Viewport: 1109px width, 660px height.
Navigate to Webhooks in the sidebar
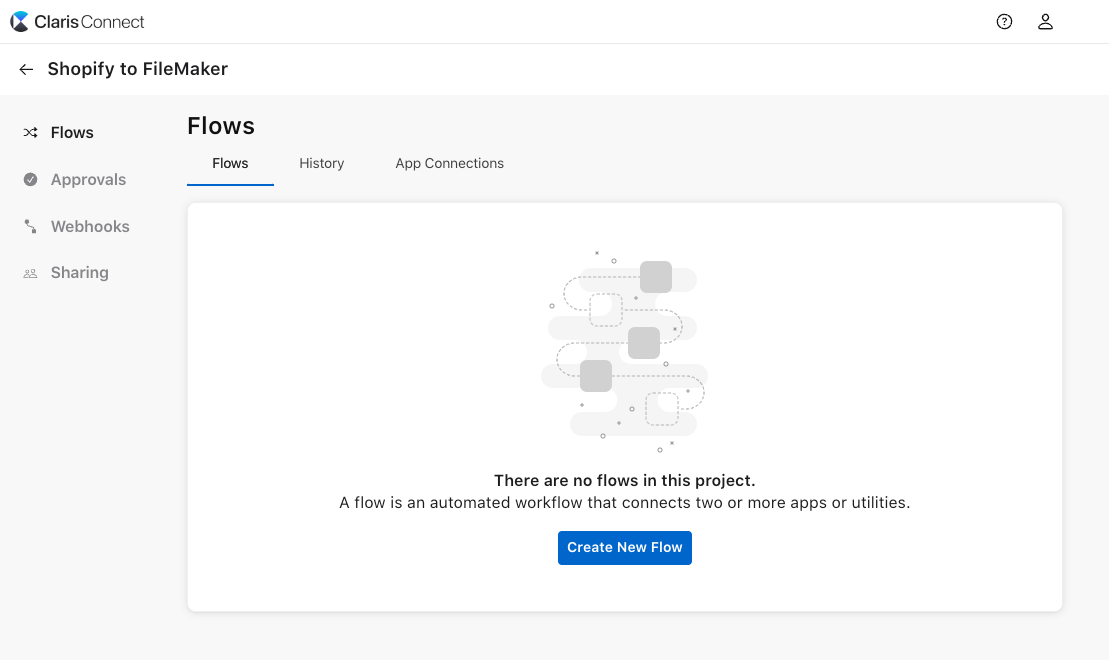90,226
